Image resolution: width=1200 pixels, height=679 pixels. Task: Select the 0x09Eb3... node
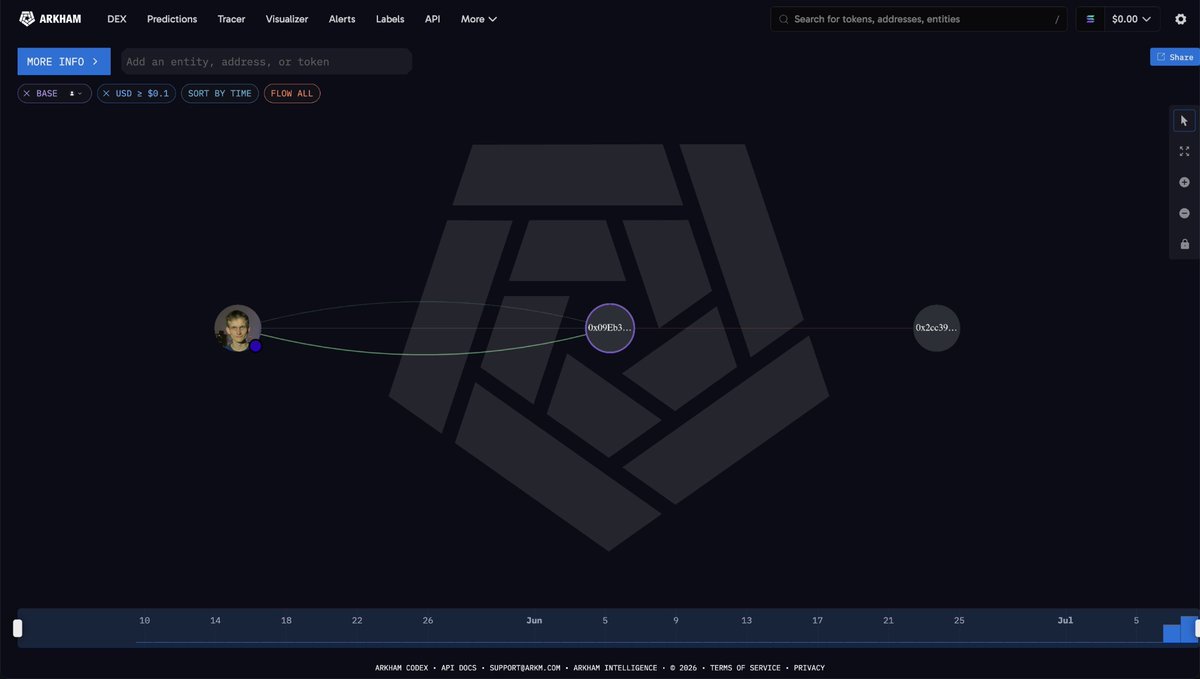pos(610,328)
